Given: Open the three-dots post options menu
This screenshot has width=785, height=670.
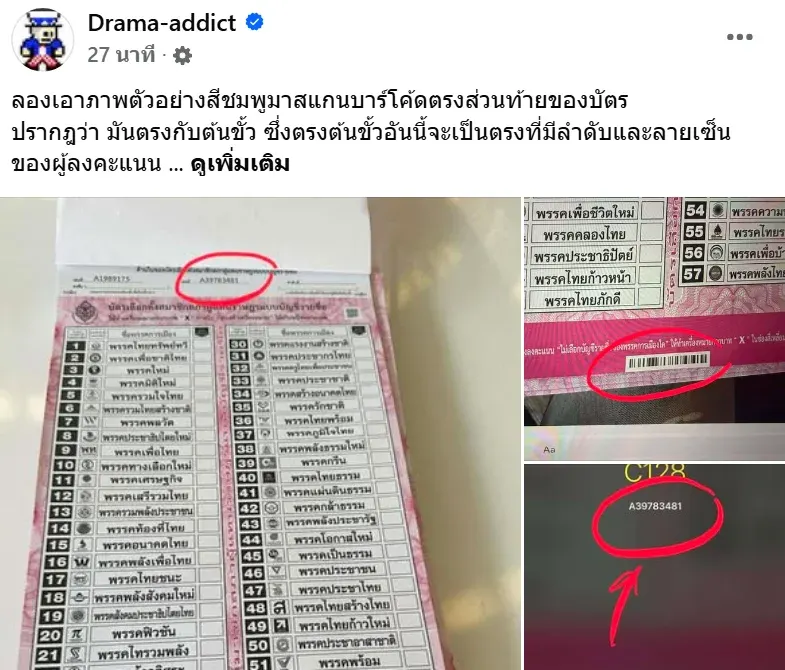Looking at the screenshot, I should pos(739,37).
